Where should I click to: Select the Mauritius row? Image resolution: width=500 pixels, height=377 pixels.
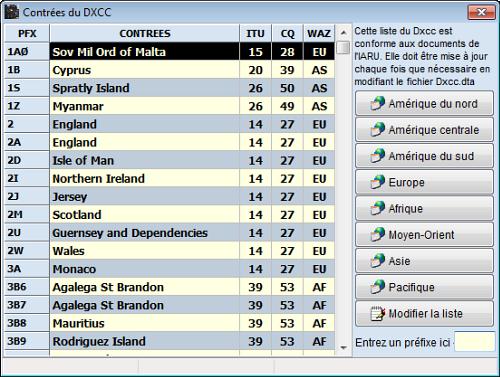tap(170, 323)
